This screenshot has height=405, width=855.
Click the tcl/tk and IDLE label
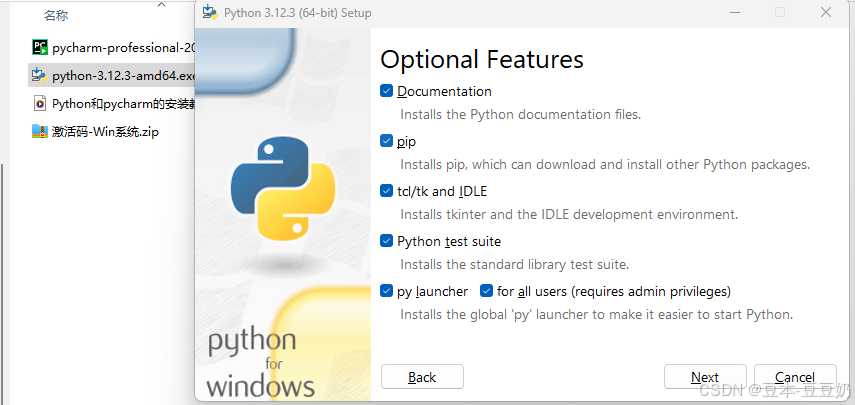coord(442,191)
